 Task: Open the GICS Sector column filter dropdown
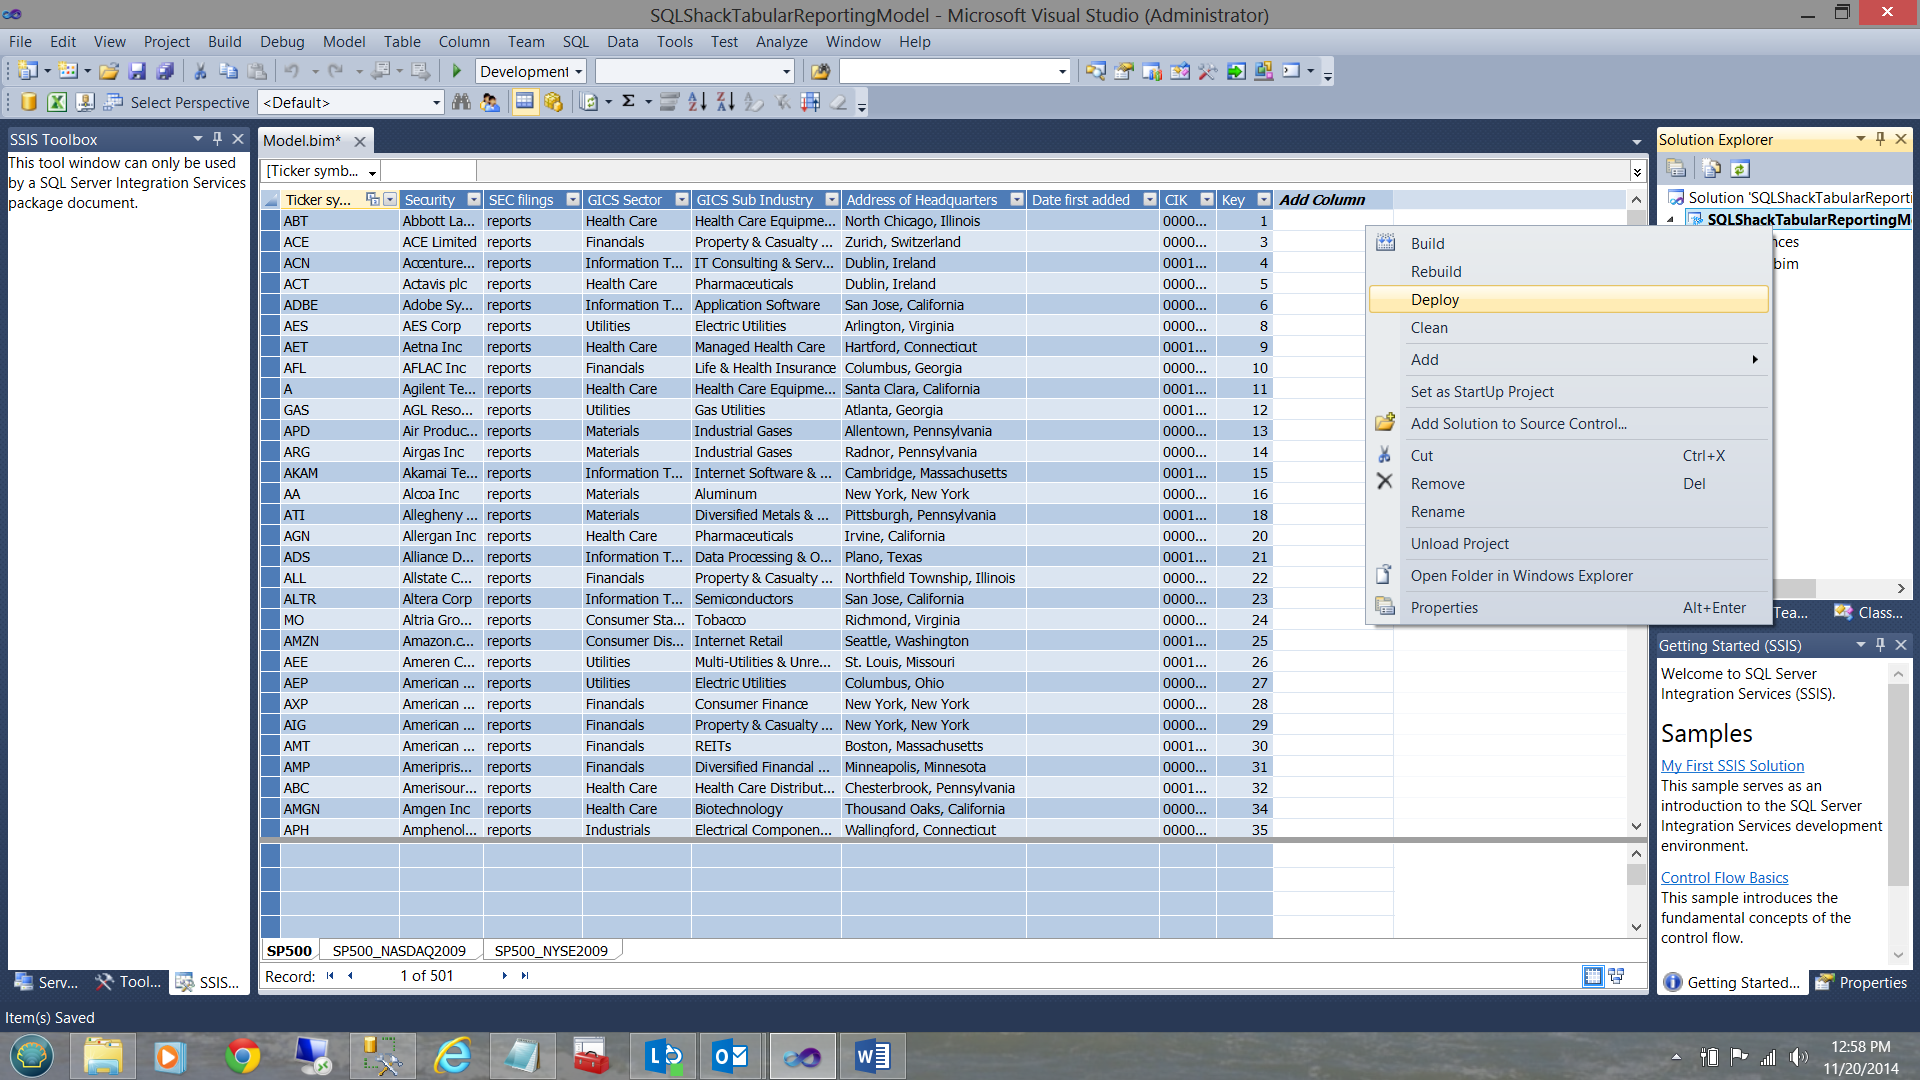681,200
